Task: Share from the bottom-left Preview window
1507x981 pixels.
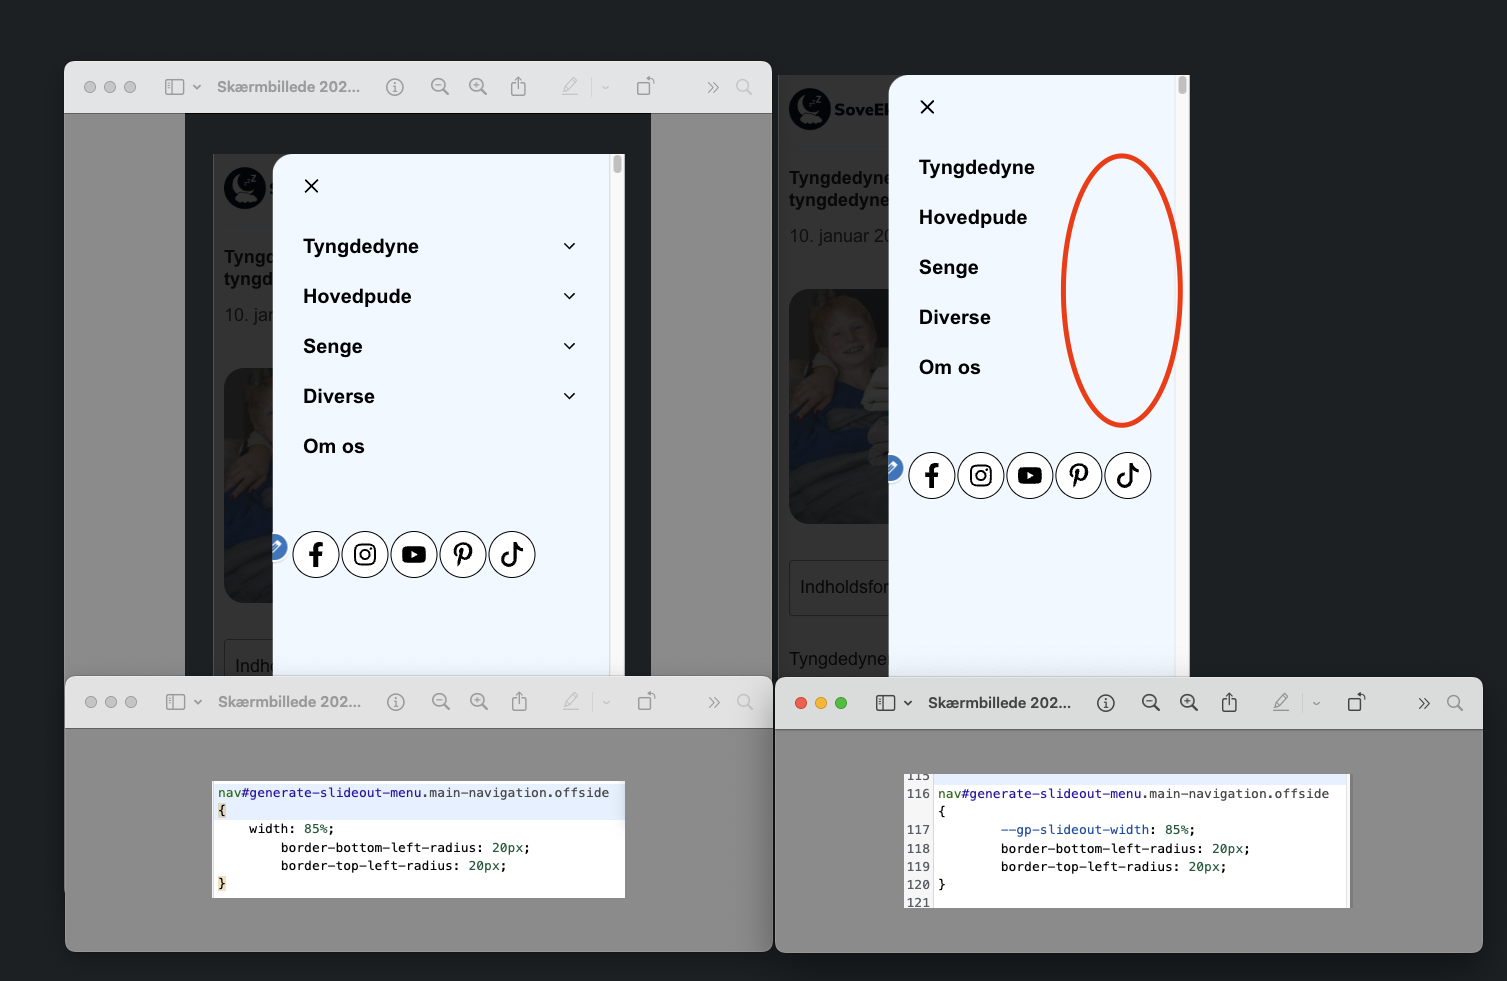Action: point(519,701)
